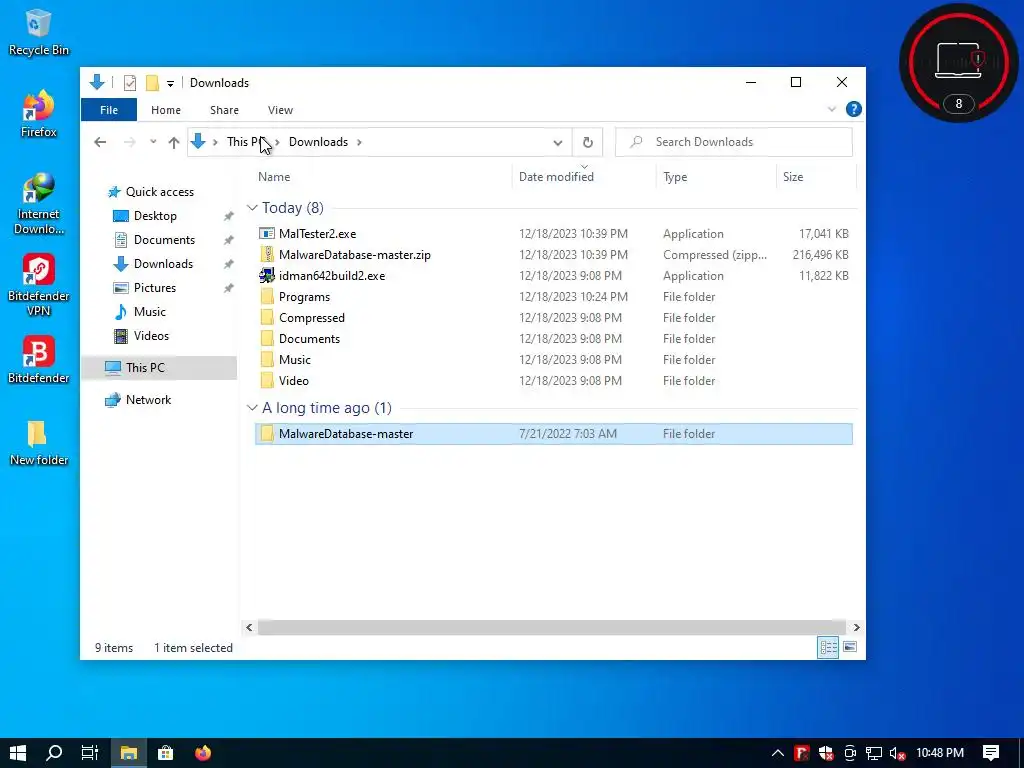1024x768 pixels.
Task: Select the MalwareDatabase-master folder
Action: (x=553, y=434)
